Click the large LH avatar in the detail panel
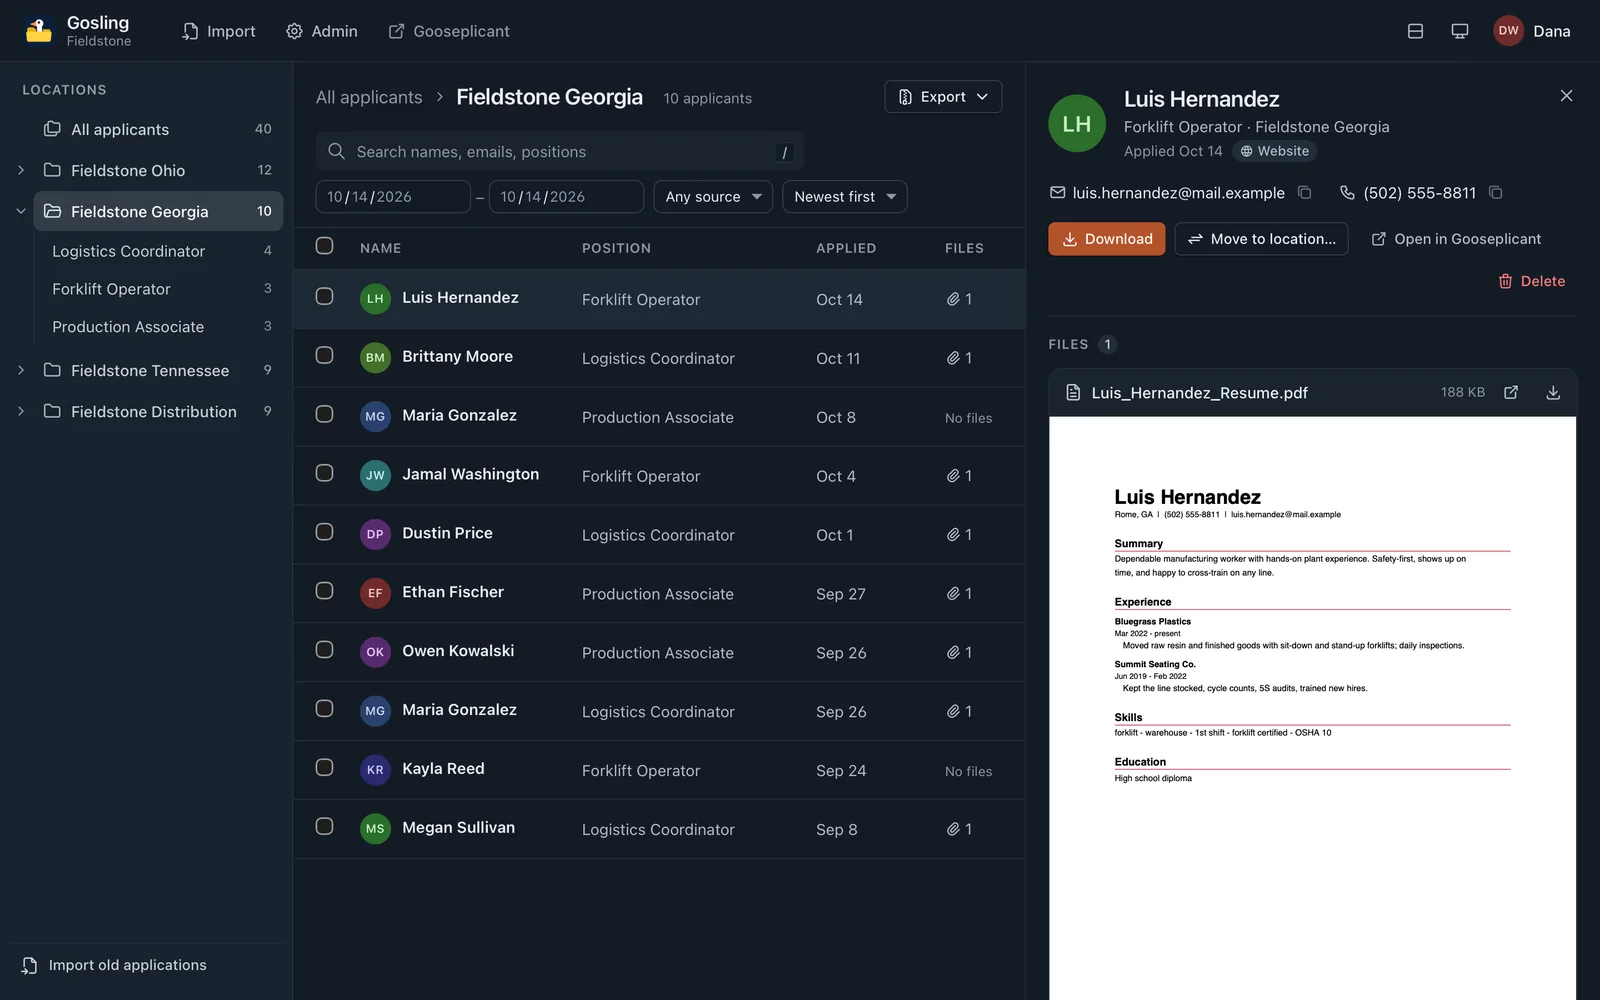 pos(1077,123)
